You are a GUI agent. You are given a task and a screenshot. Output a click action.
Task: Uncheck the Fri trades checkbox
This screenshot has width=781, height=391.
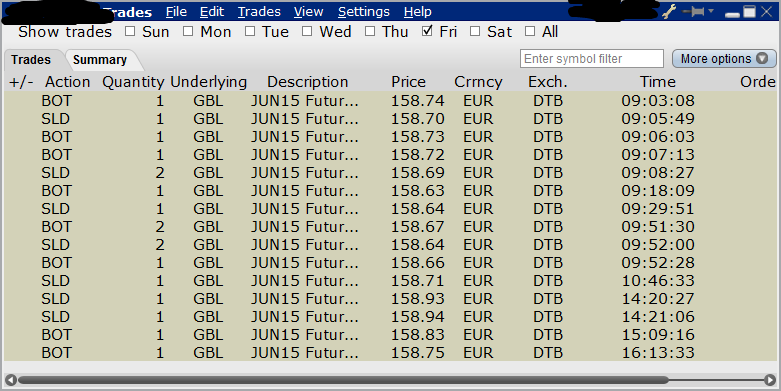click(427, 31)
